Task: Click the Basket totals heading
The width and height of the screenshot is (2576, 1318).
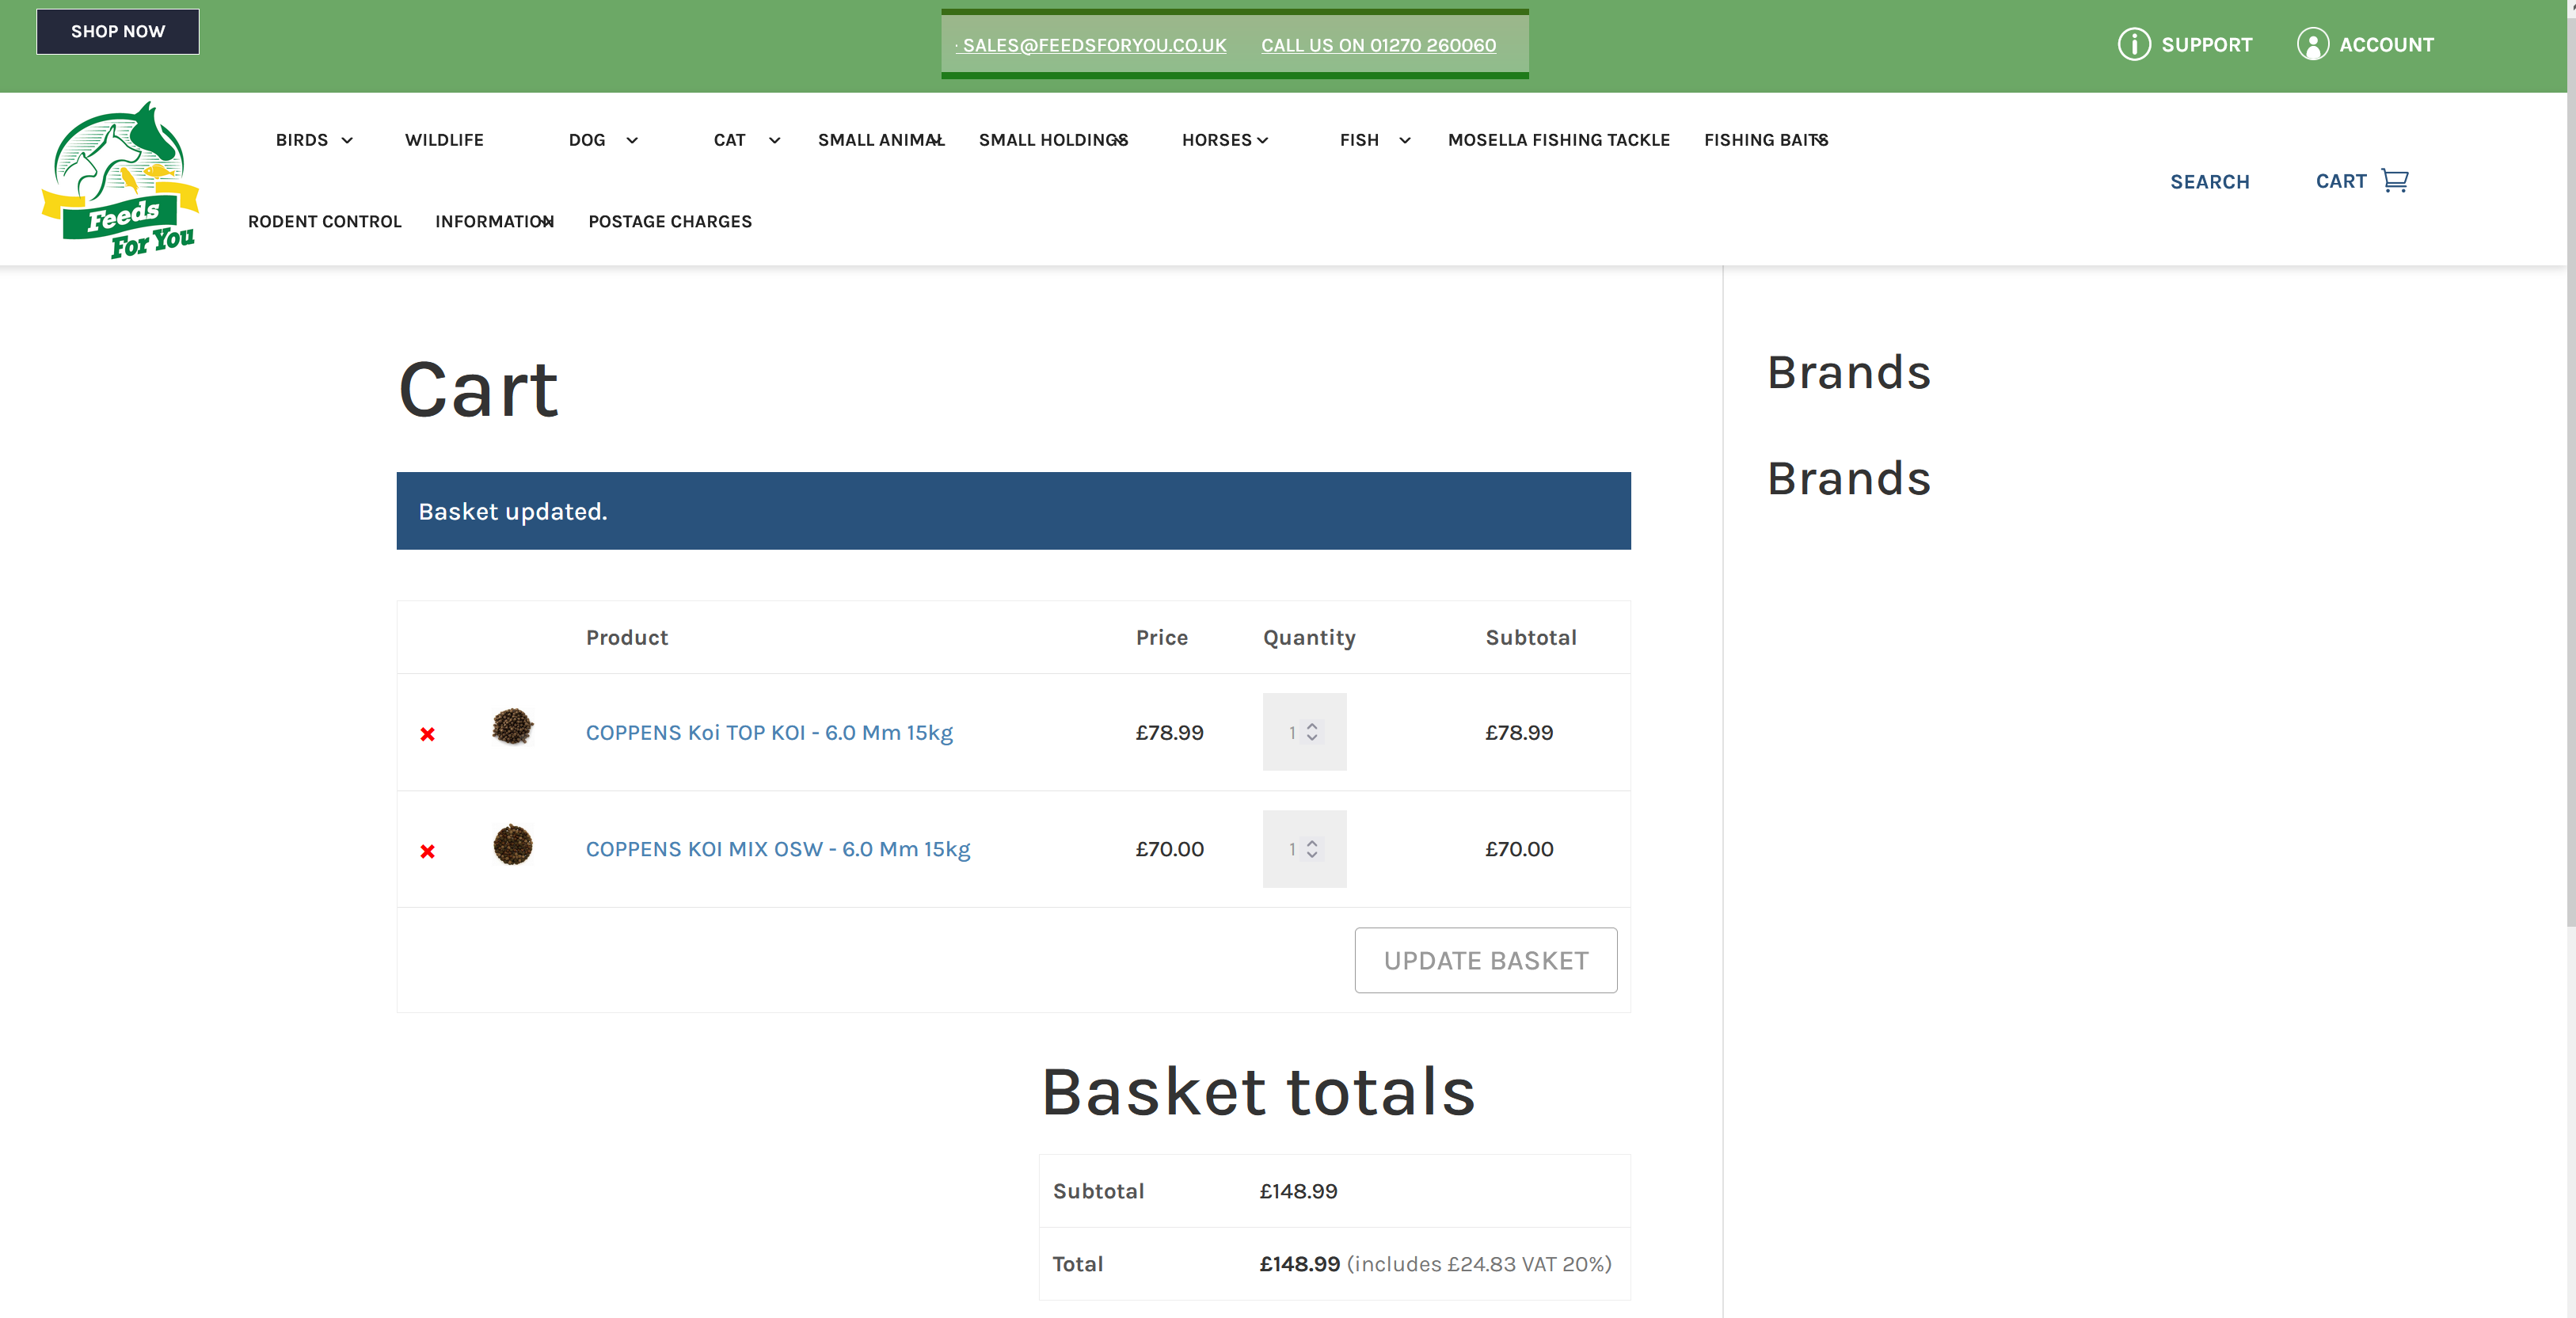Action: pos(1258,1092)
